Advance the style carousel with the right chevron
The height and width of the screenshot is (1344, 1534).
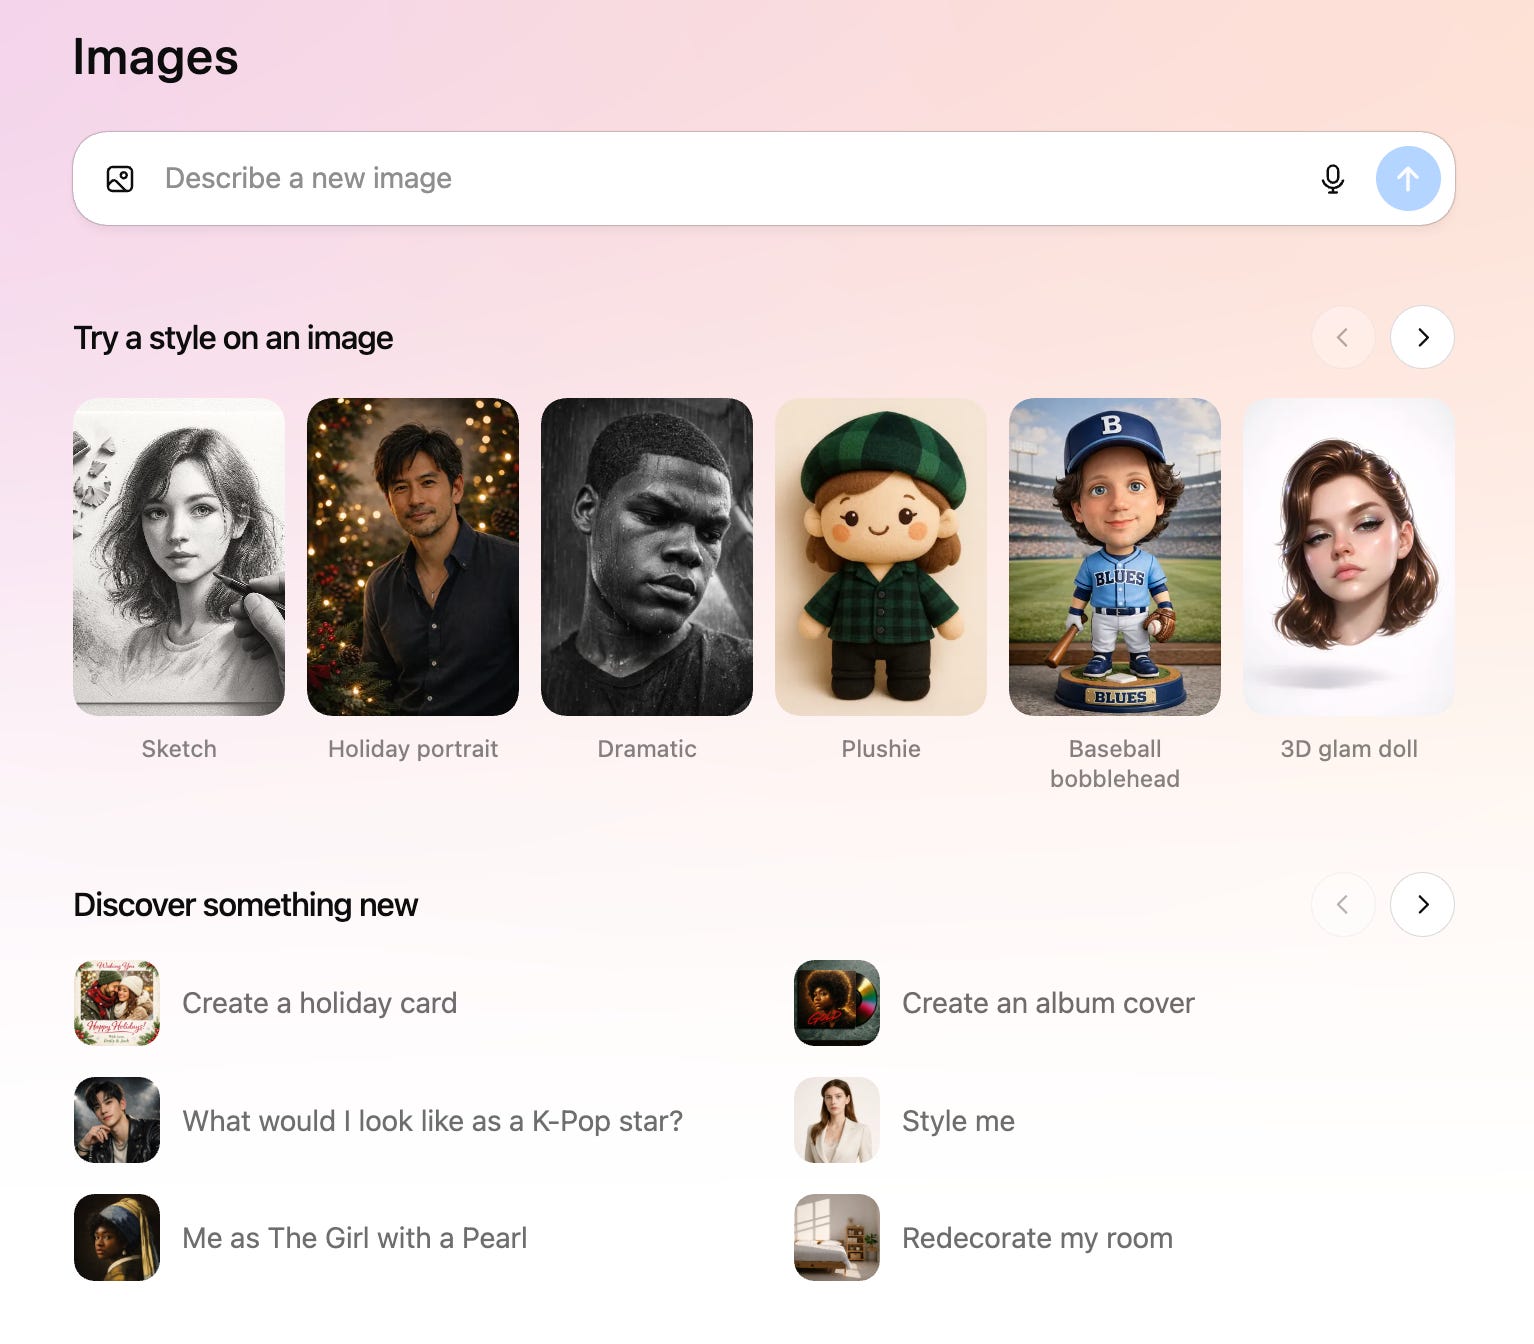point(1421,337)
